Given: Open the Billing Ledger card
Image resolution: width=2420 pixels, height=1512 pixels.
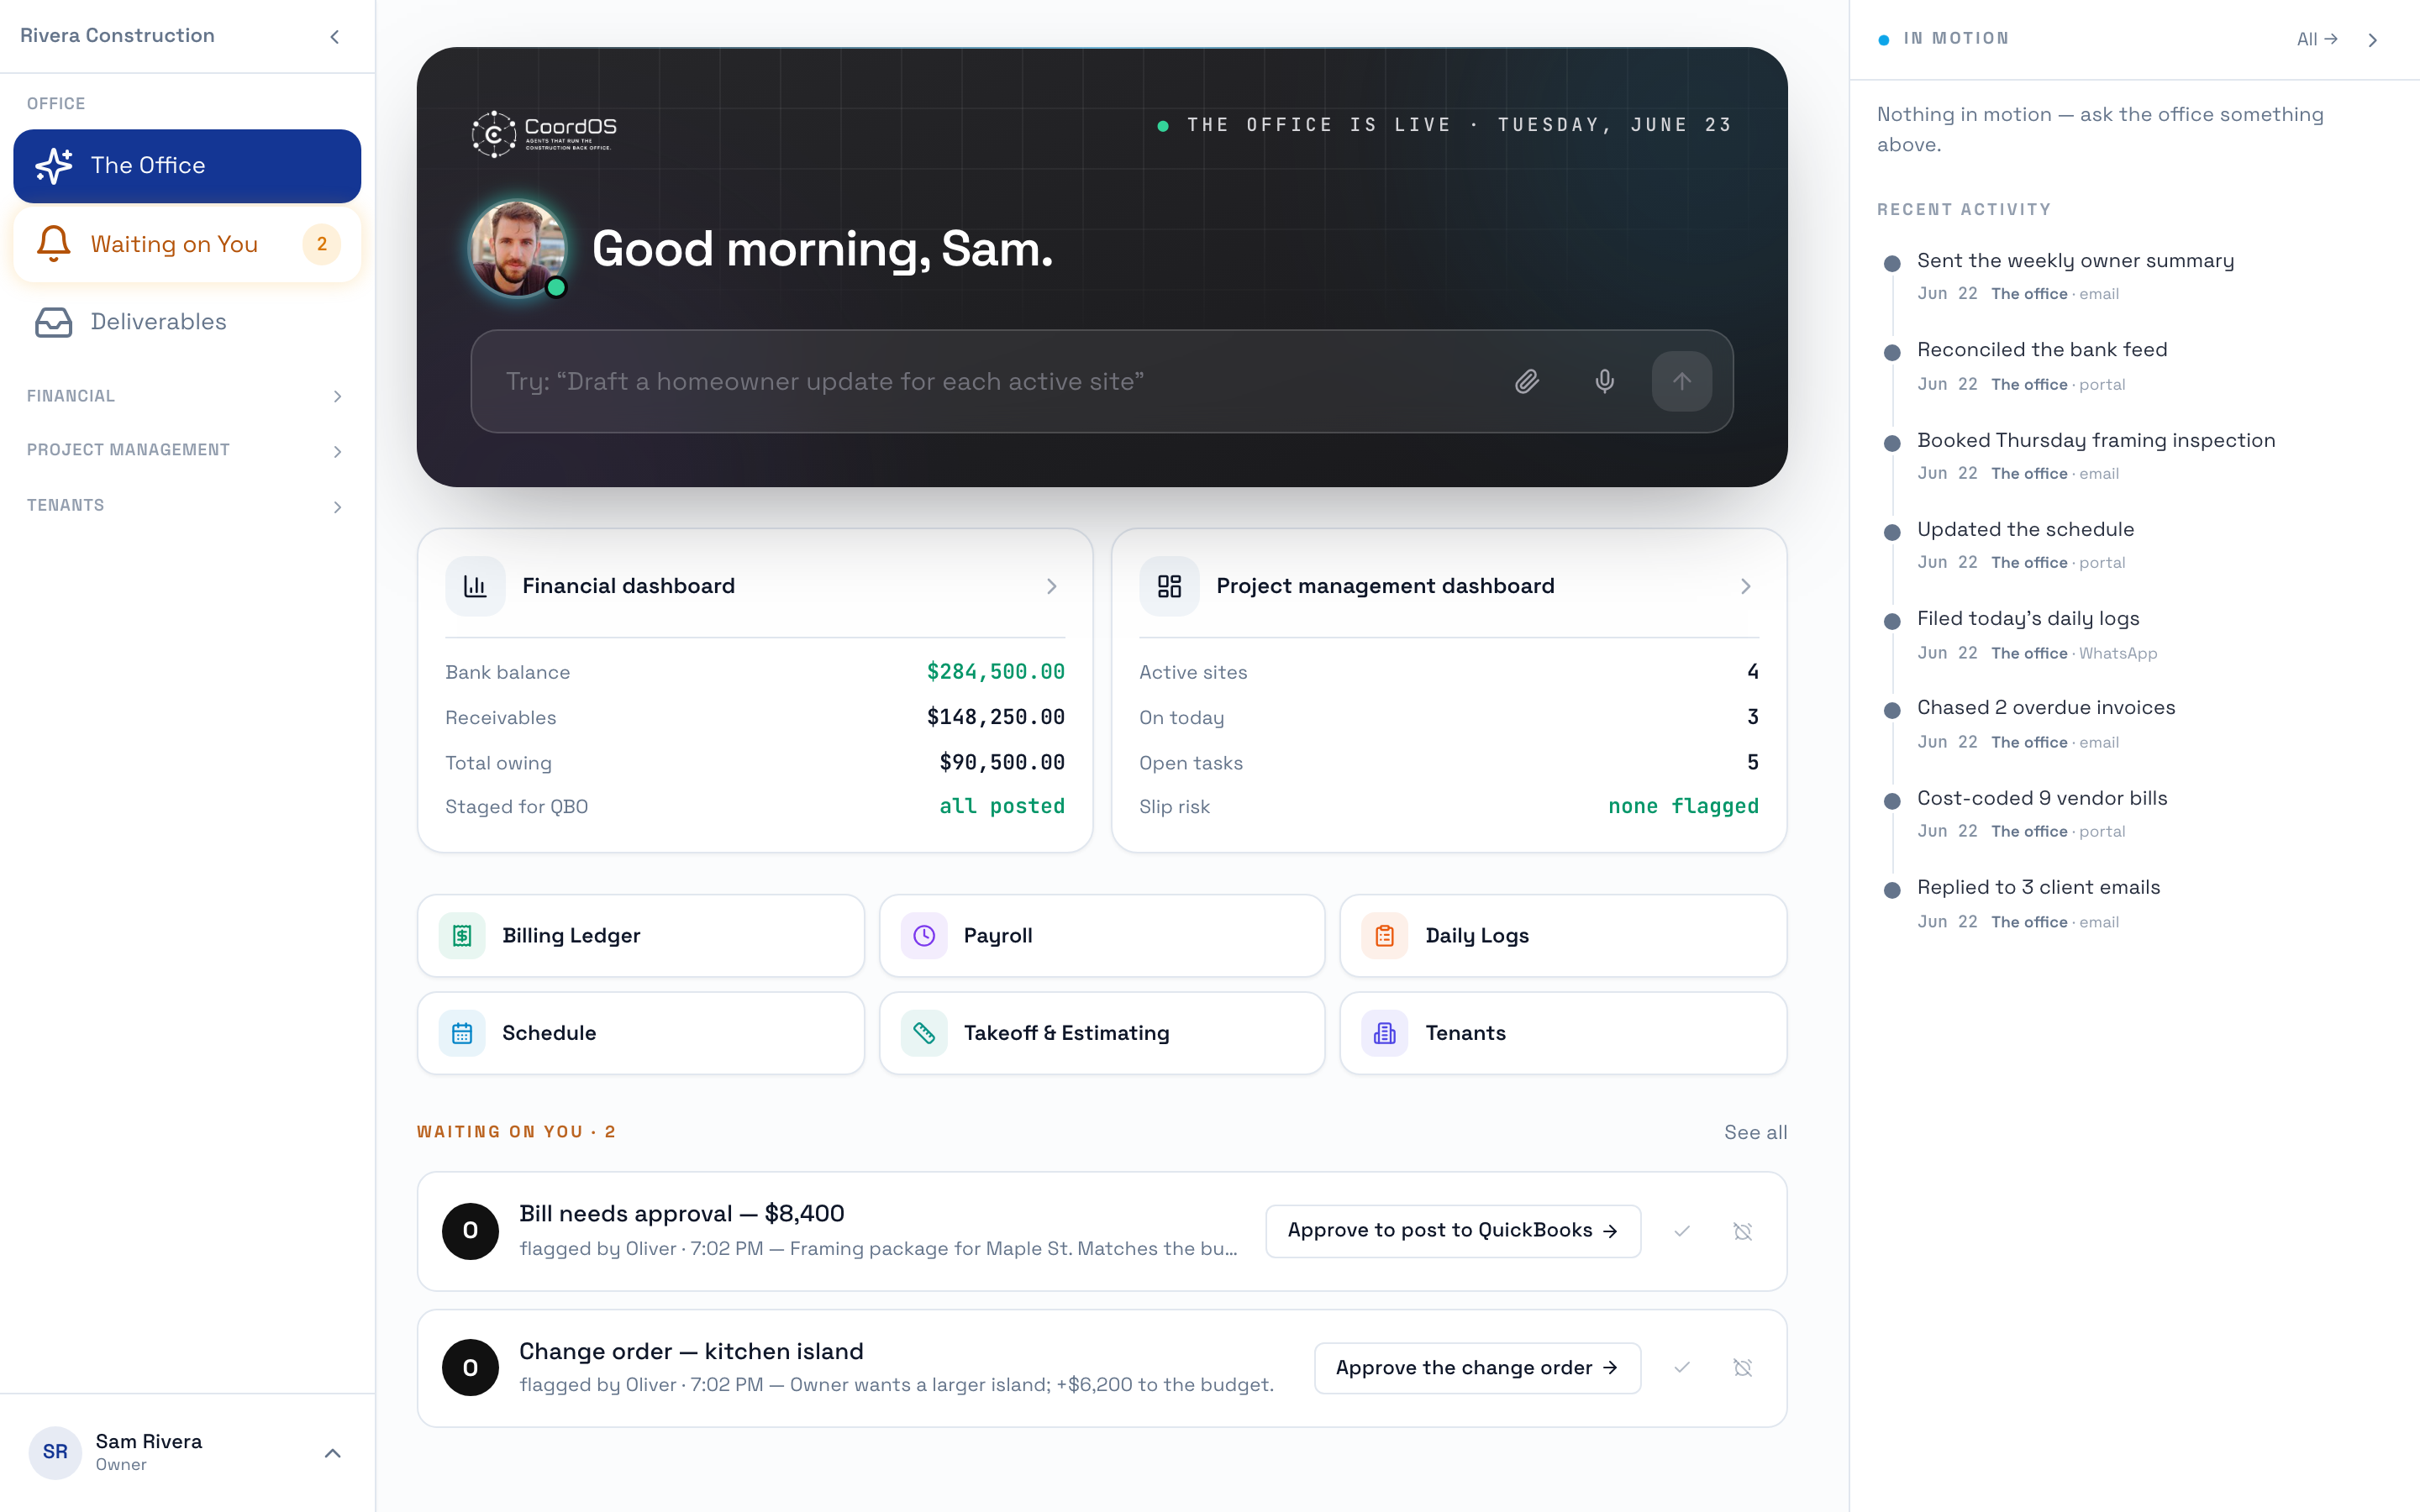Looking at the screenshot, I should (x=640, y=936).
